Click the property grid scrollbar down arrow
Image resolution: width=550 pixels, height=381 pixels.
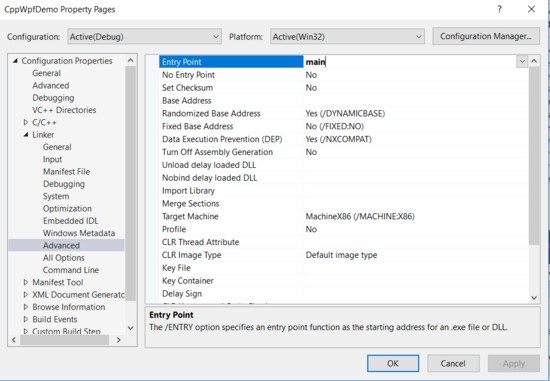[534, 298]
